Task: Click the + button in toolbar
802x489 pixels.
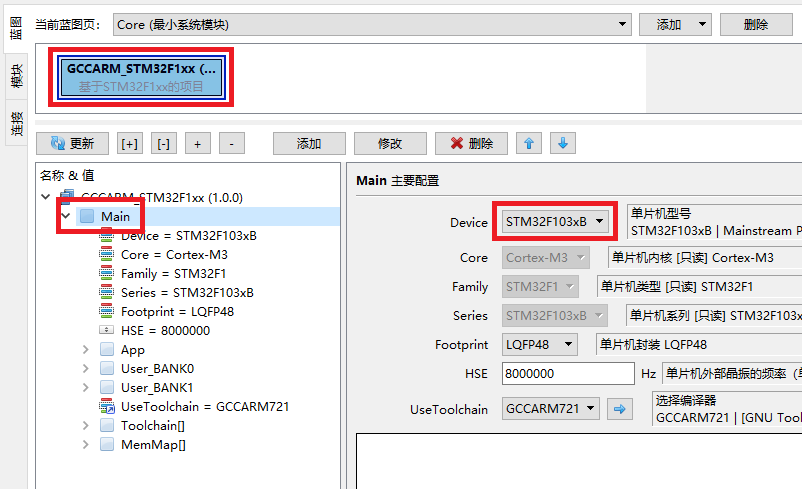Action: click(197, 144)
